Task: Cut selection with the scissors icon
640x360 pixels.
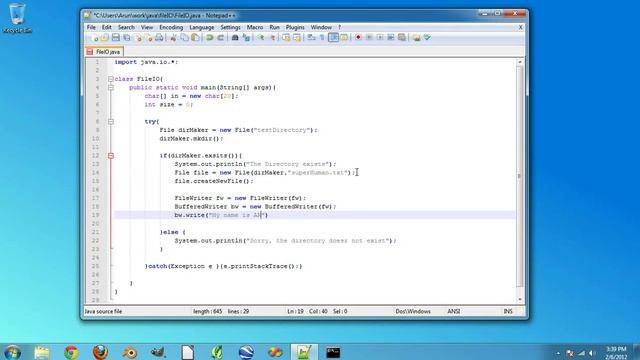Action: click(x=173, y=38)
